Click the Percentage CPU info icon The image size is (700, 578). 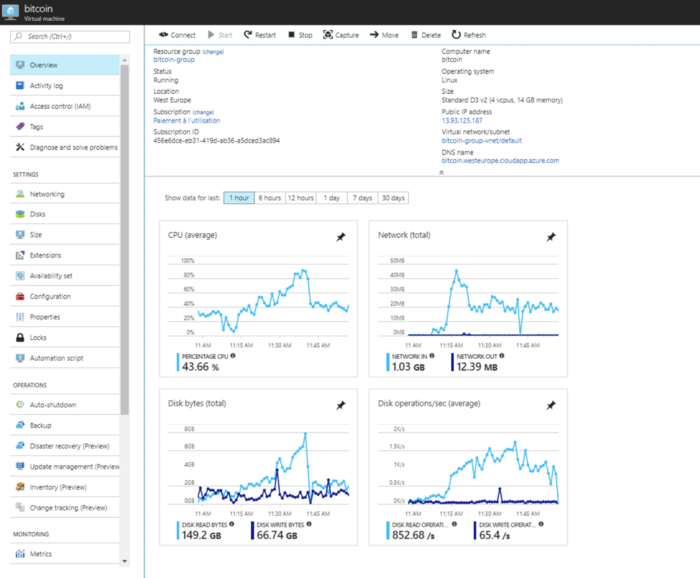(x=233, y=356)
